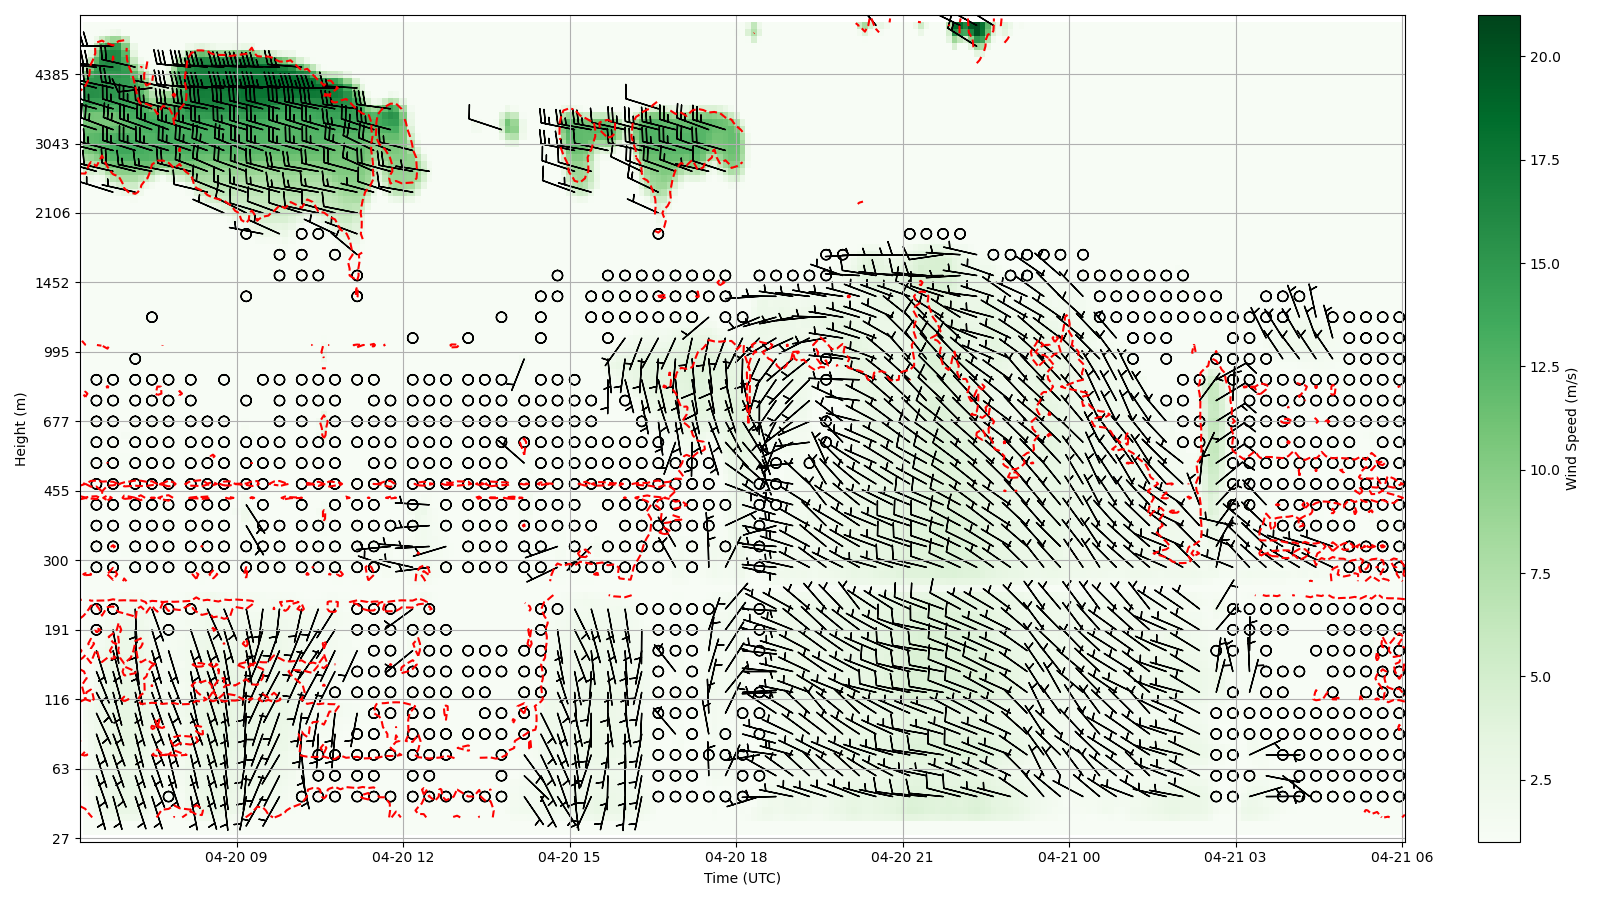Image resolution: width=1600 pixels, height=900 pixels.
Task: Select the 2106 height tick label
Action: click(52, 213)
